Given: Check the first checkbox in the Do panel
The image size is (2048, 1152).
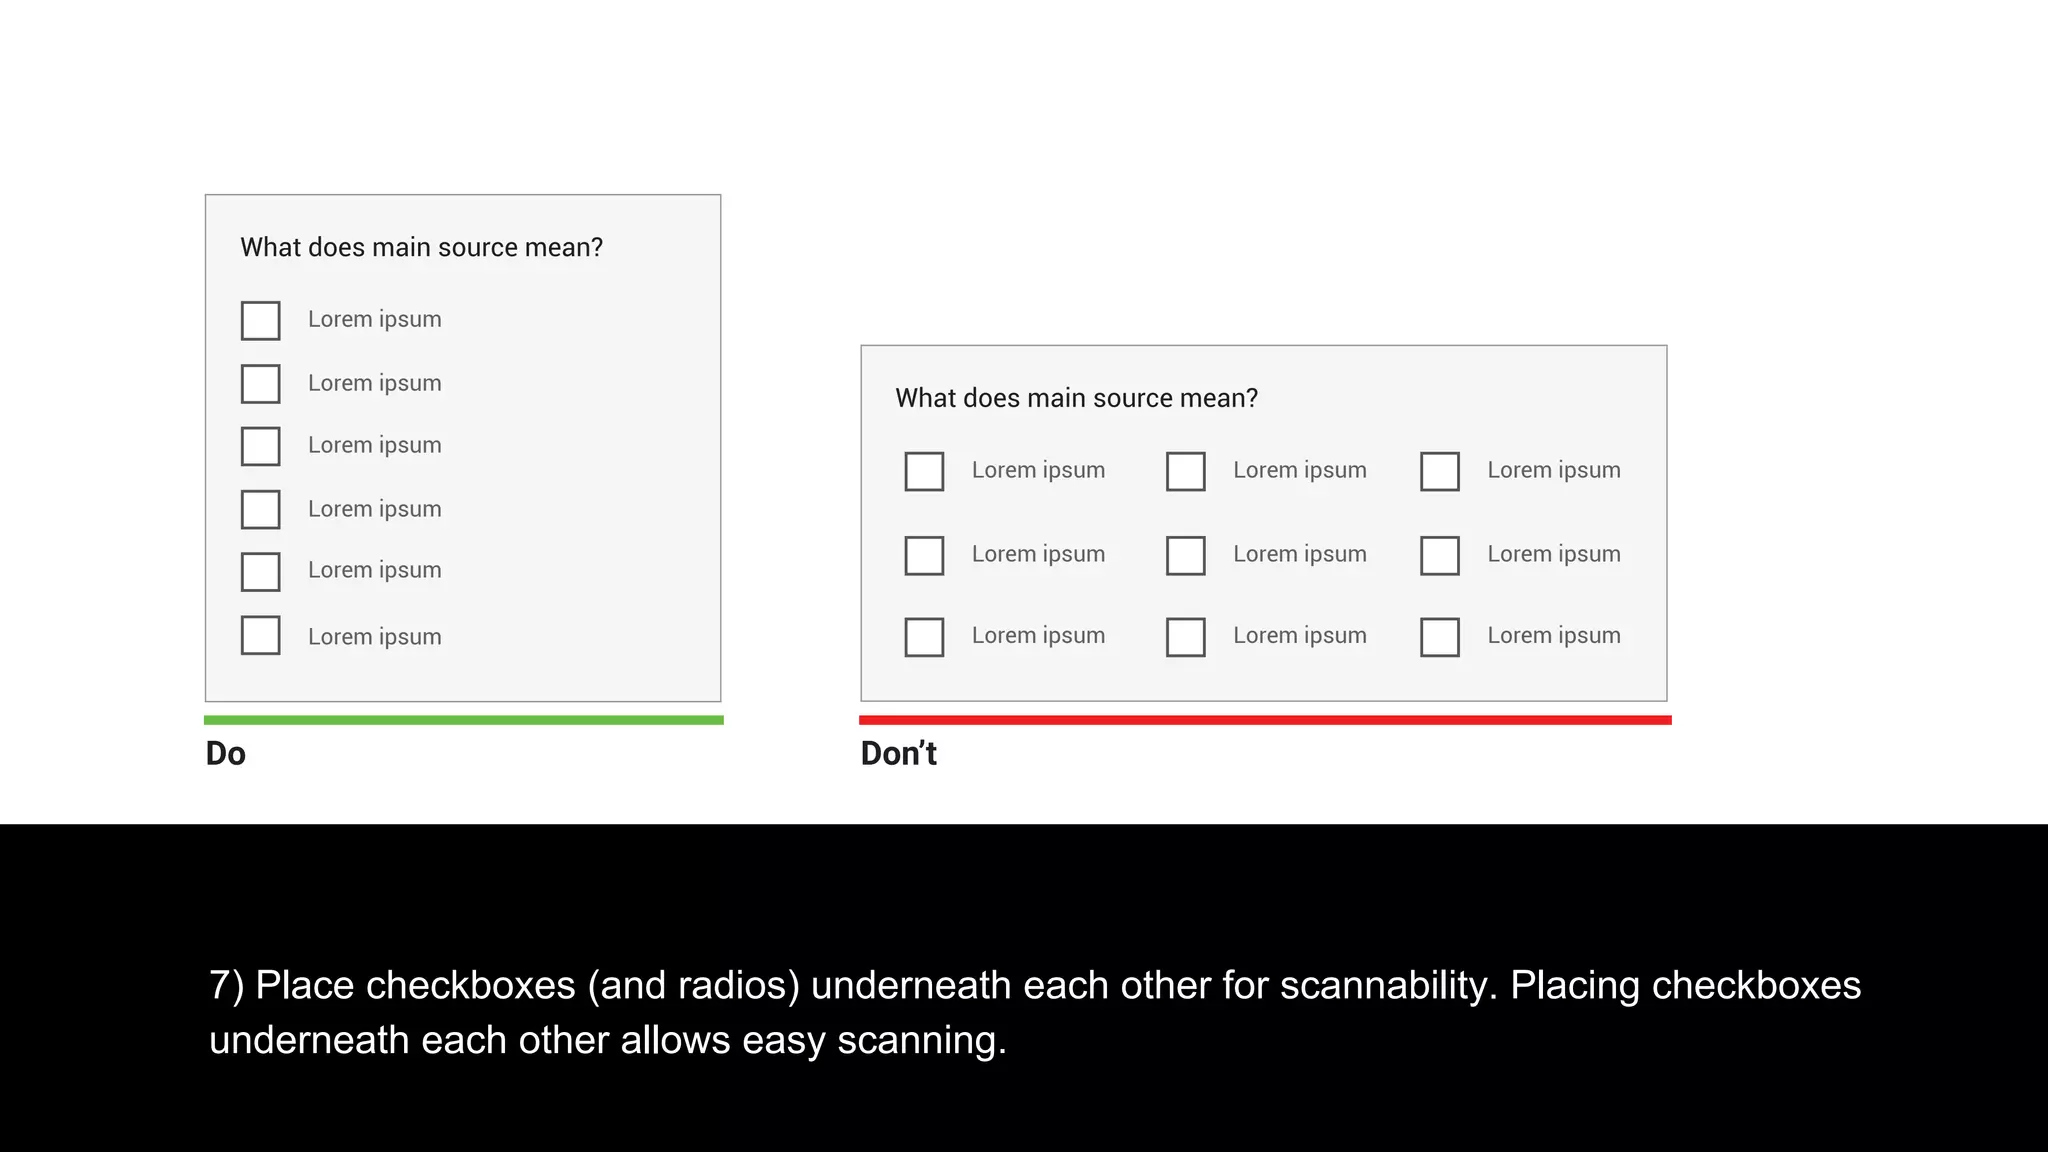Looking at the screenshot, I should point(260,321).
